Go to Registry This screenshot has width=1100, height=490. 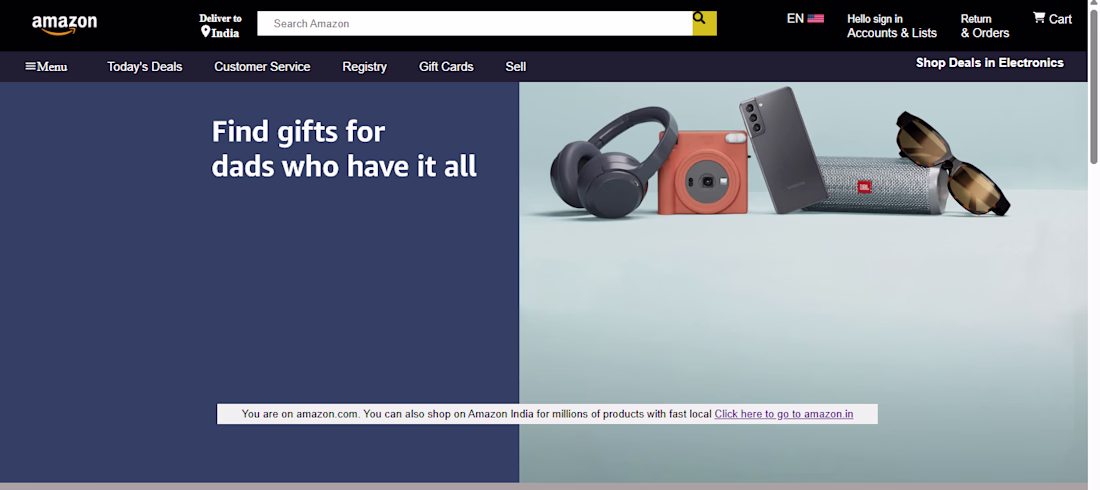point(365,67)
